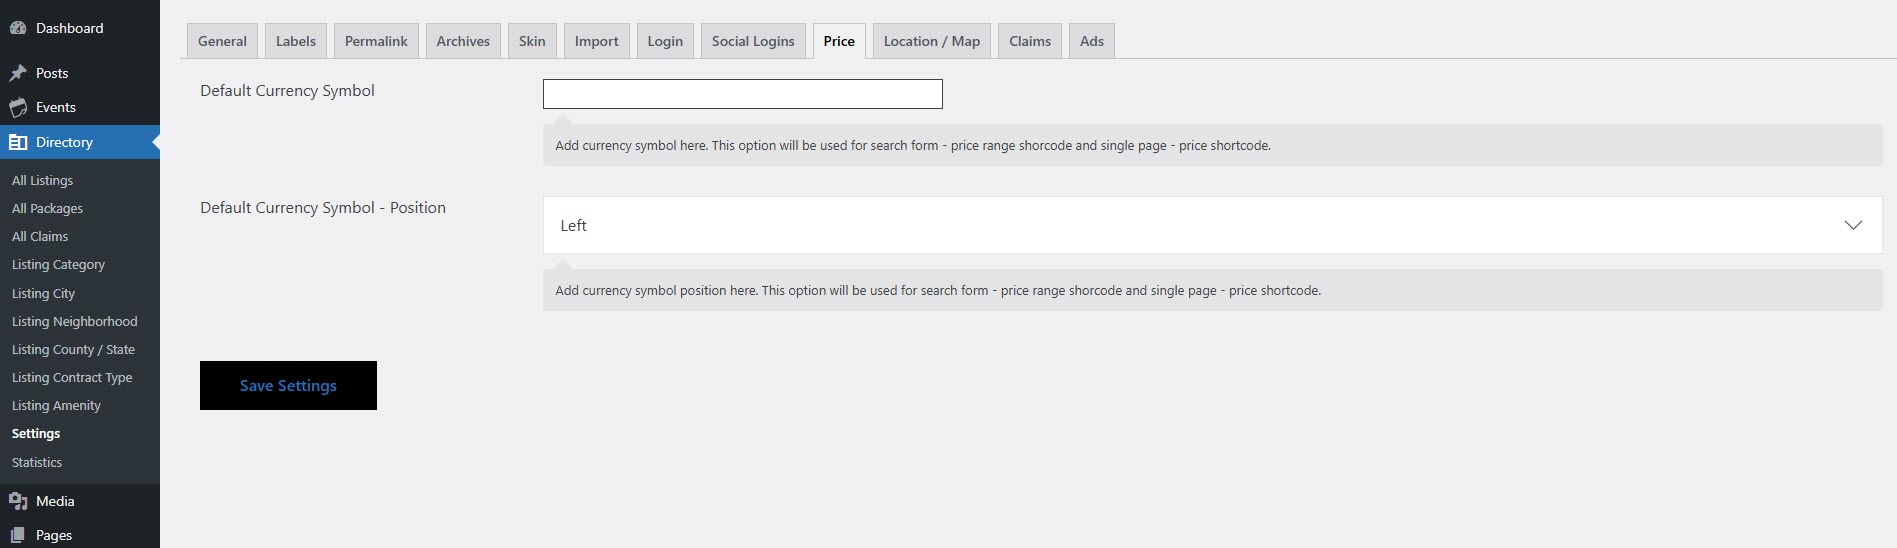Image resolution: width=1897 pixels, height=548 pixels.
Task: Click the Events icon in sidebar
Action: [18, 108]
